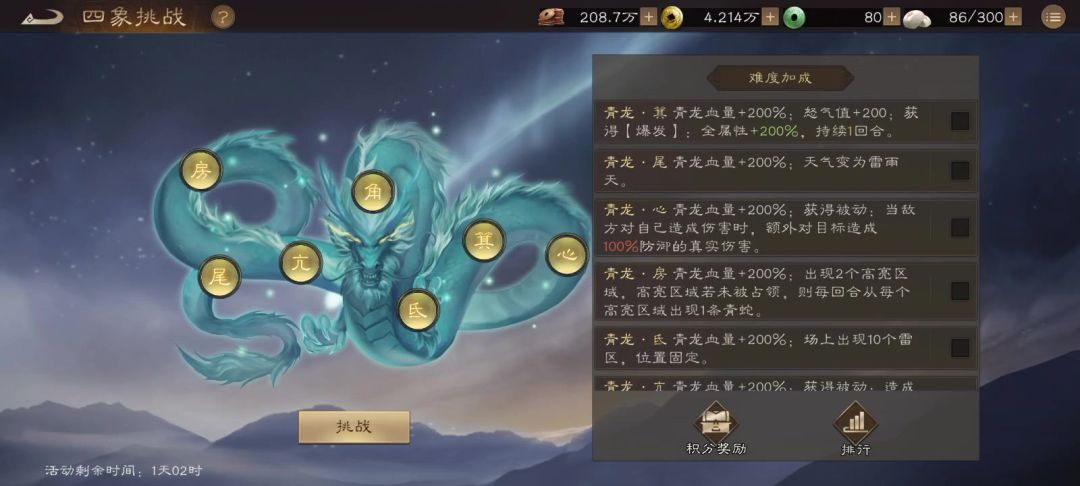The width and height of the screenshot is (1080, 486).
Task: Add more copper coins with plus button
Action: click(770, 17)
